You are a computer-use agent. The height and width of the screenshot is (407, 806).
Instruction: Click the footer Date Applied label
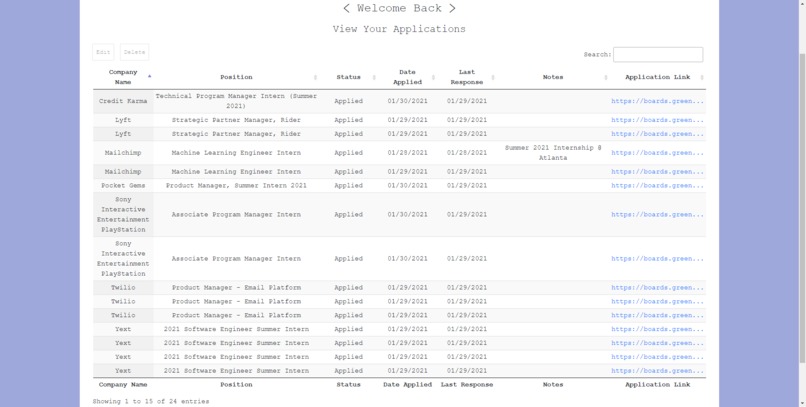point(408,384)
